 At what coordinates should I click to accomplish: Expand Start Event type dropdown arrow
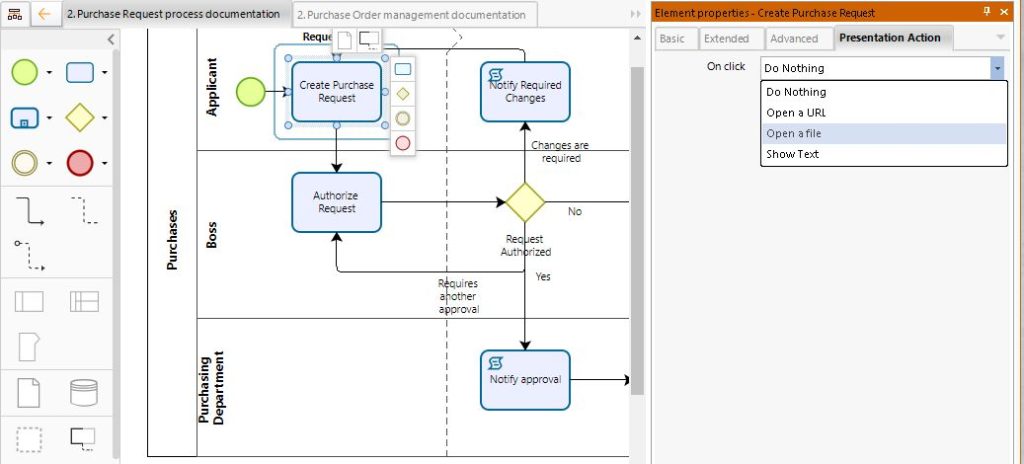click(48, 73)
